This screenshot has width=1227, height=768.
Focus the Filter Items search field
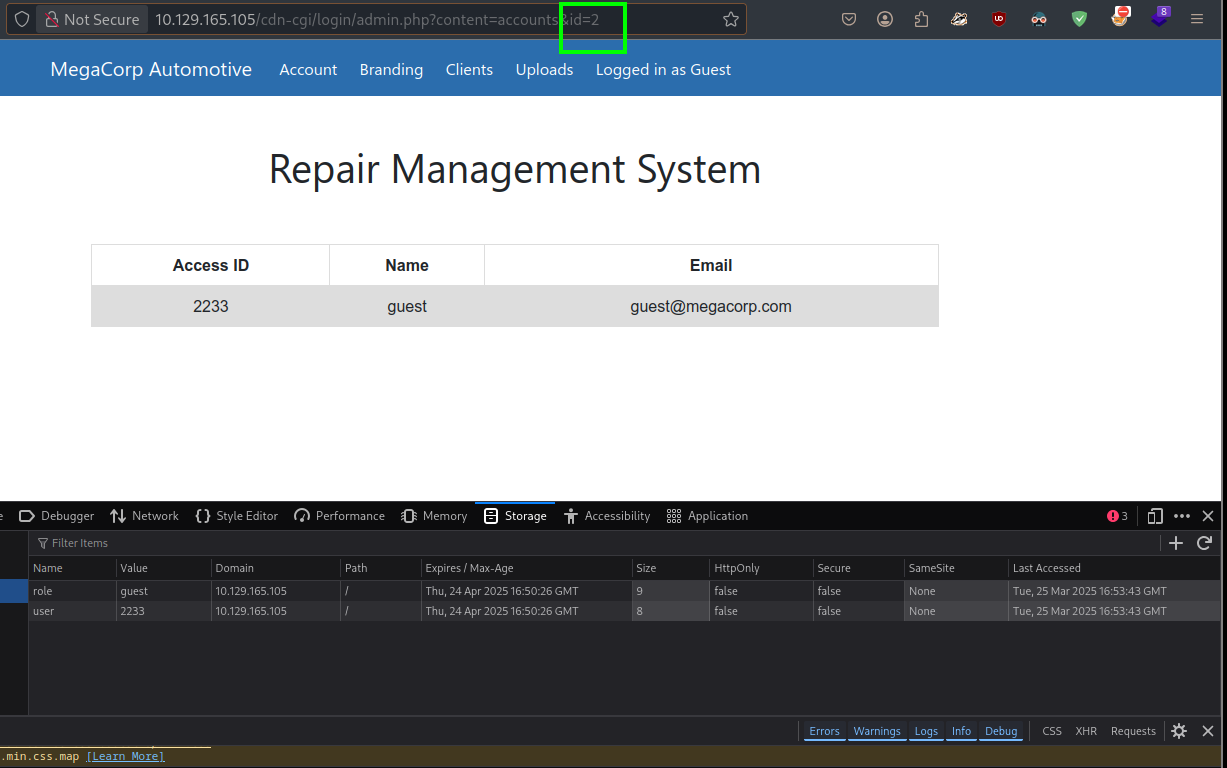click(x=595, y=543)
